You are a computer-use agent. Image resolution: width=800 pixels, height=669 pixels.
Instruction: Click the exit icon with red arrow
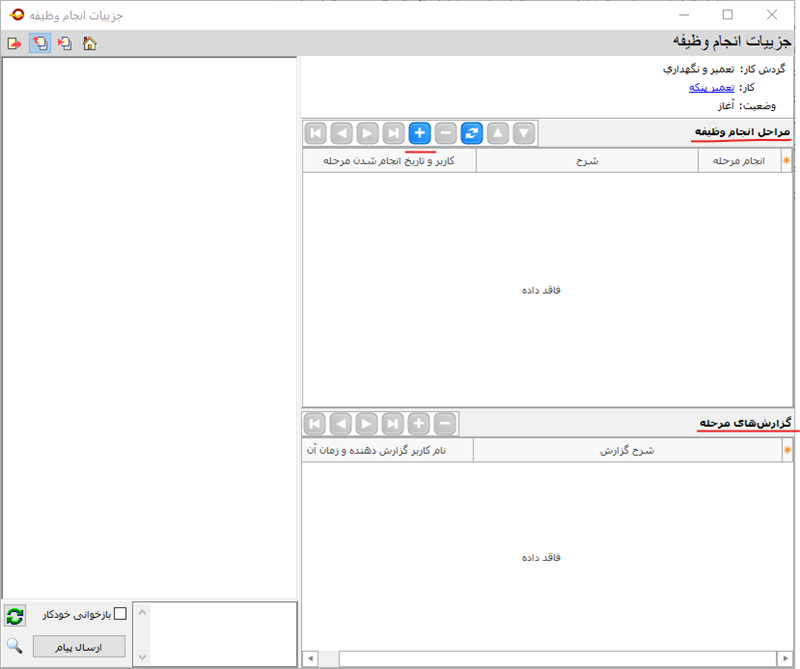[x=14, y=43]
